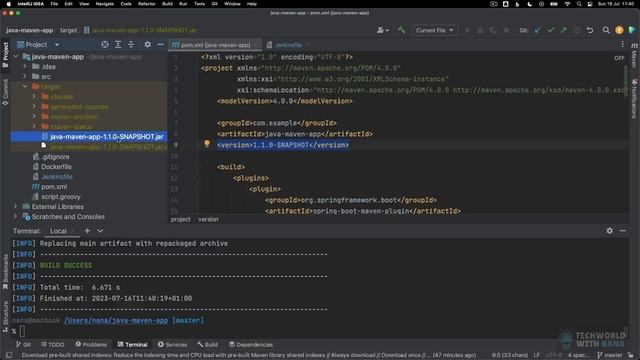Click the Git commit checkmark icon
The image size is (640, 360).
tap(551, 30)
